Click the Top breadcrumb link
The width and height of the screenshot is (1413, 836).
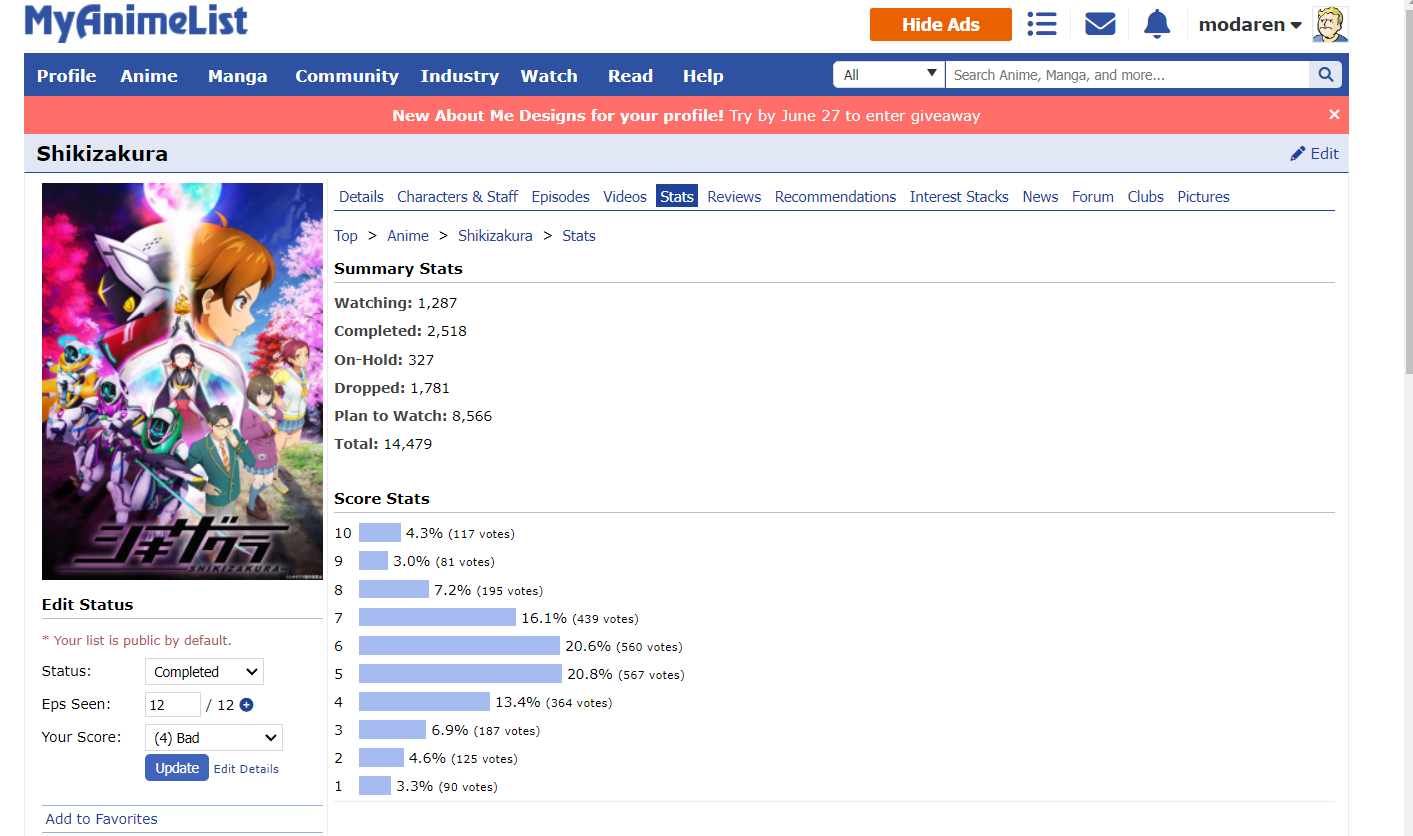[x=346, y=236]
